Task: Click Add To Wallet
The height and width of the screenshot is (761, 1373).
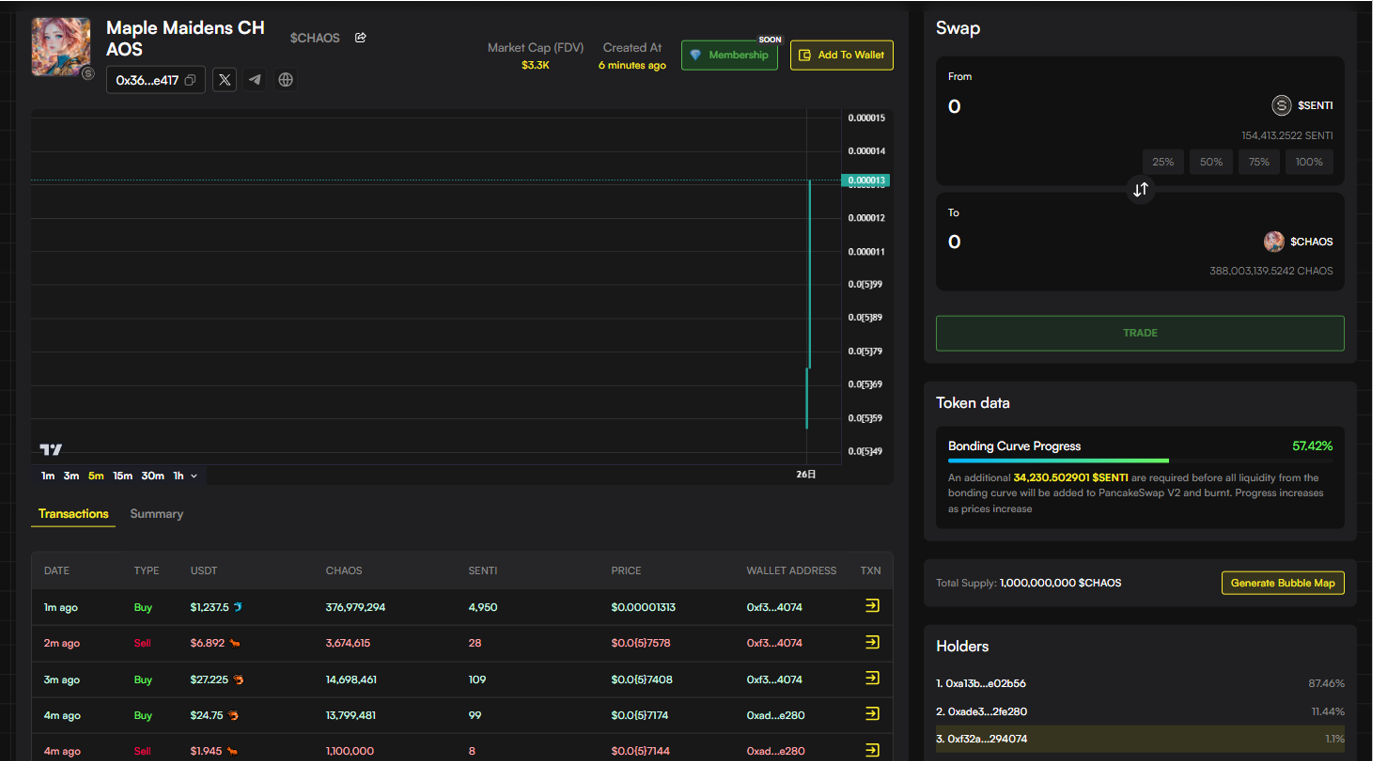Action: point(841,55)
